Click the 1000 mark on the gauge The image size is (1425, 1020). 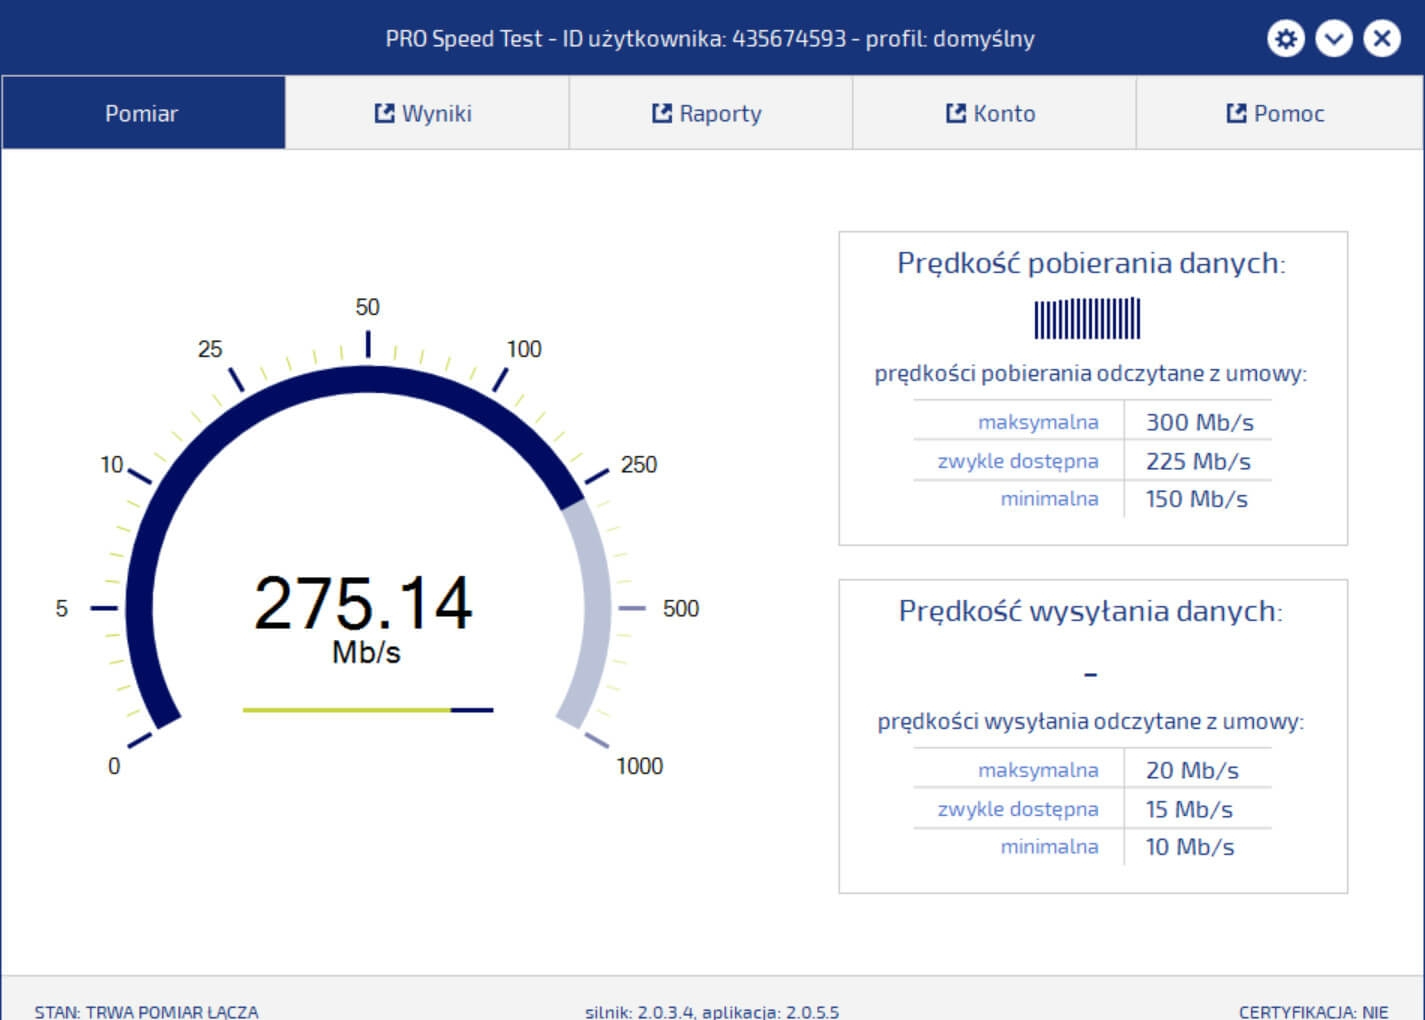pyautogui.click(x=639, y=766)
